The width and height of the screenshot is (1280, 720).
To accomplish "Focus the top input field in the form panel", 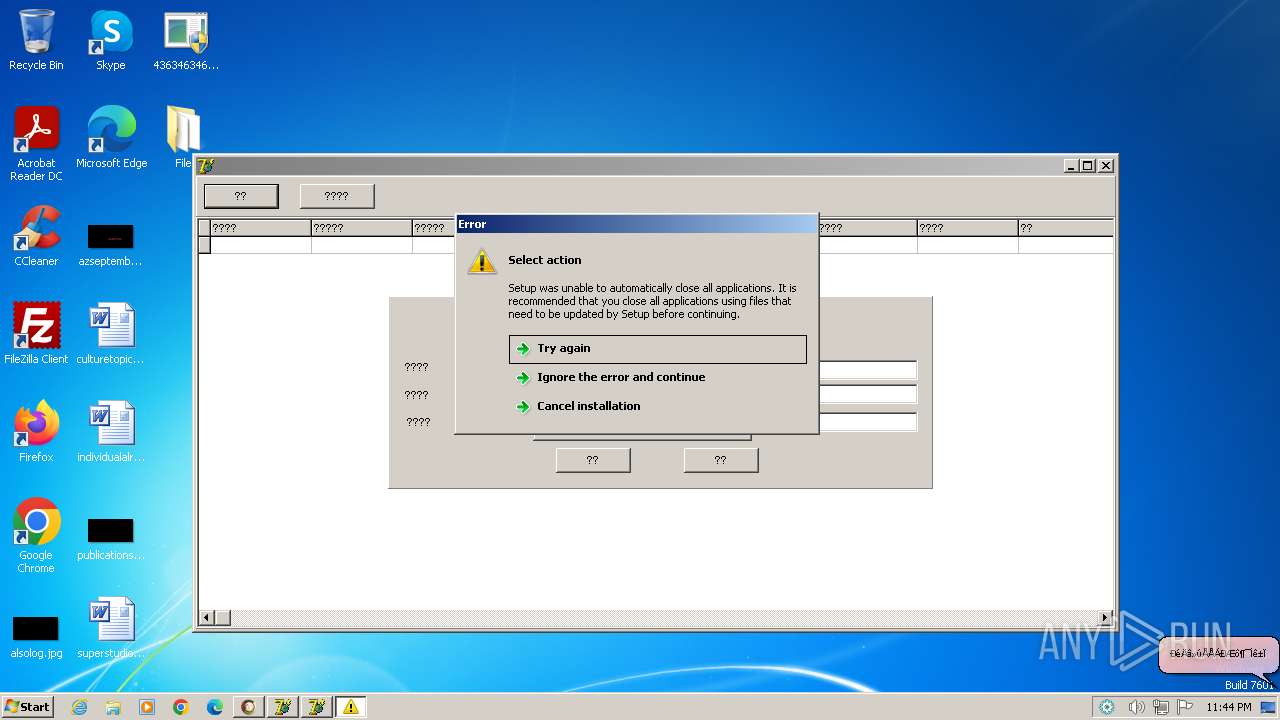I will [867, 370].
